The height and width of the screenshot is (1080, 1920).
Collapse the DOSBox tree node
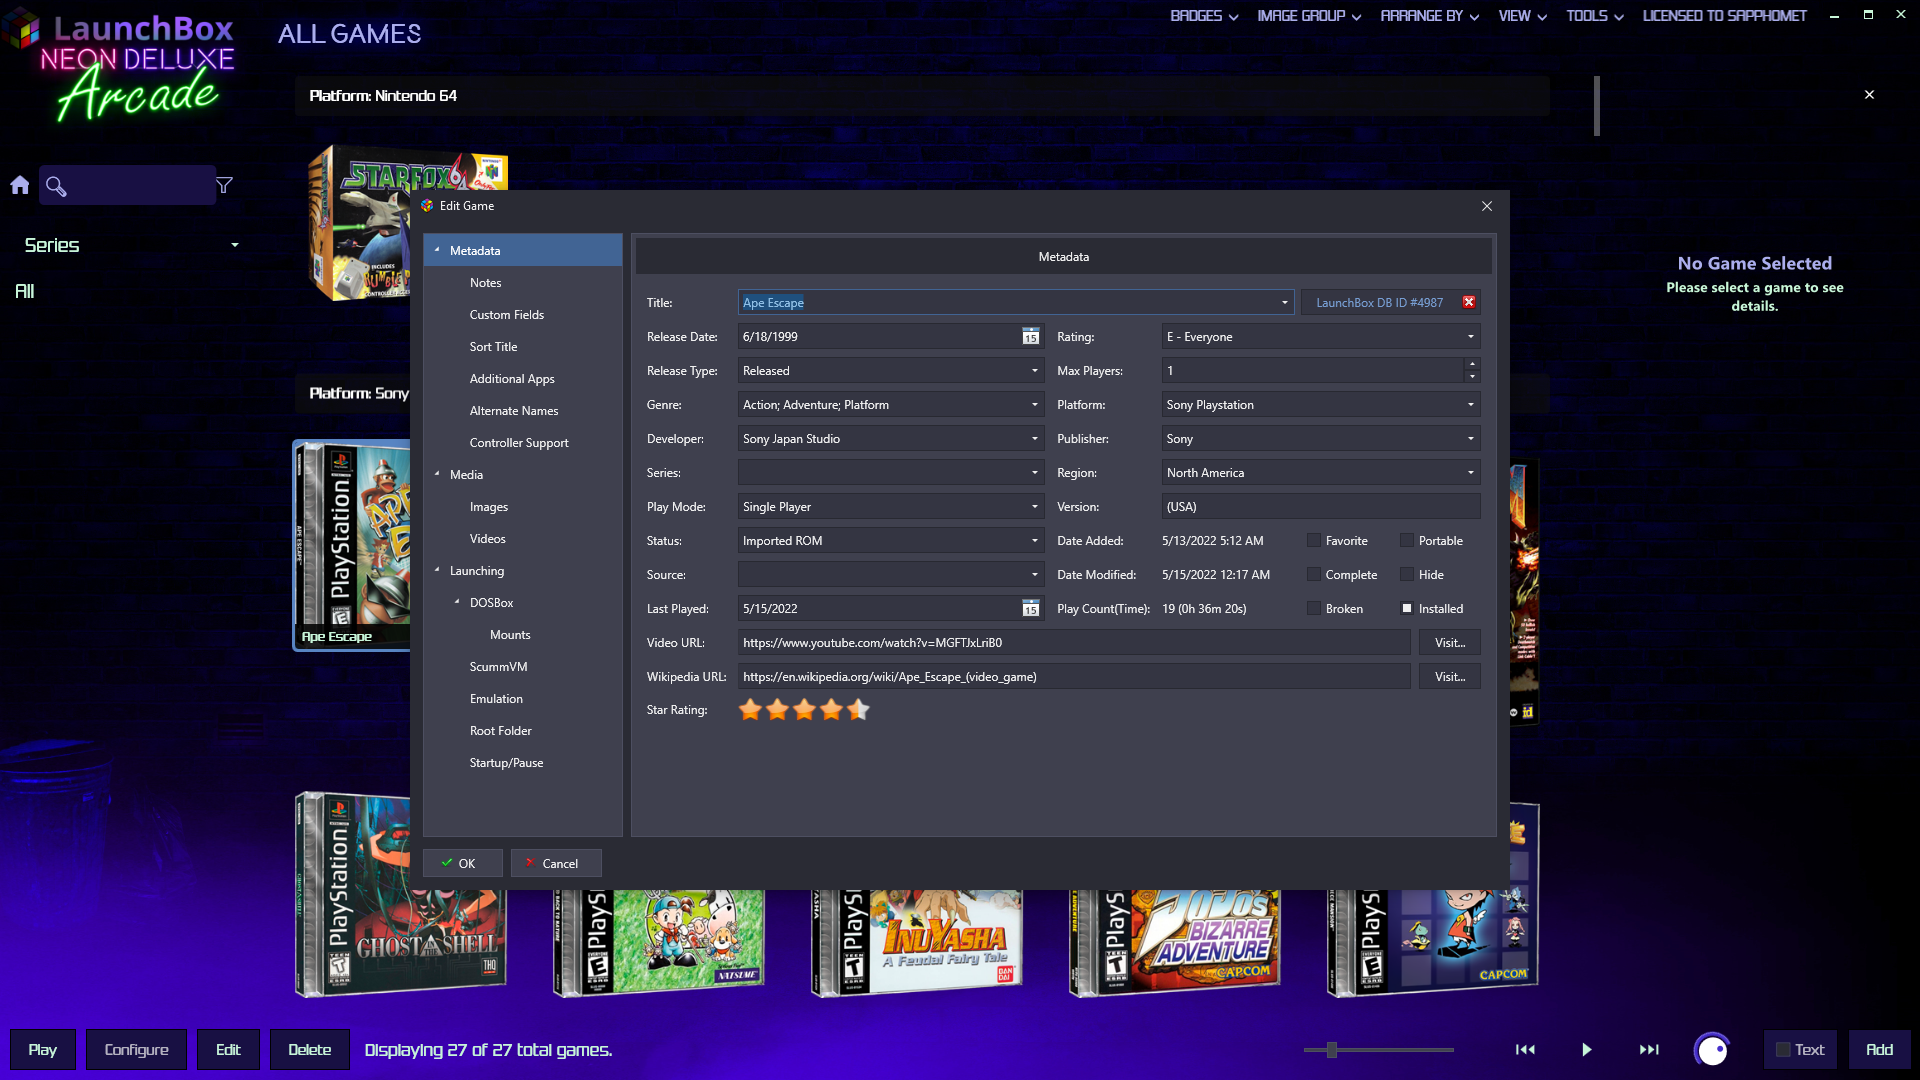pos(457,602)
